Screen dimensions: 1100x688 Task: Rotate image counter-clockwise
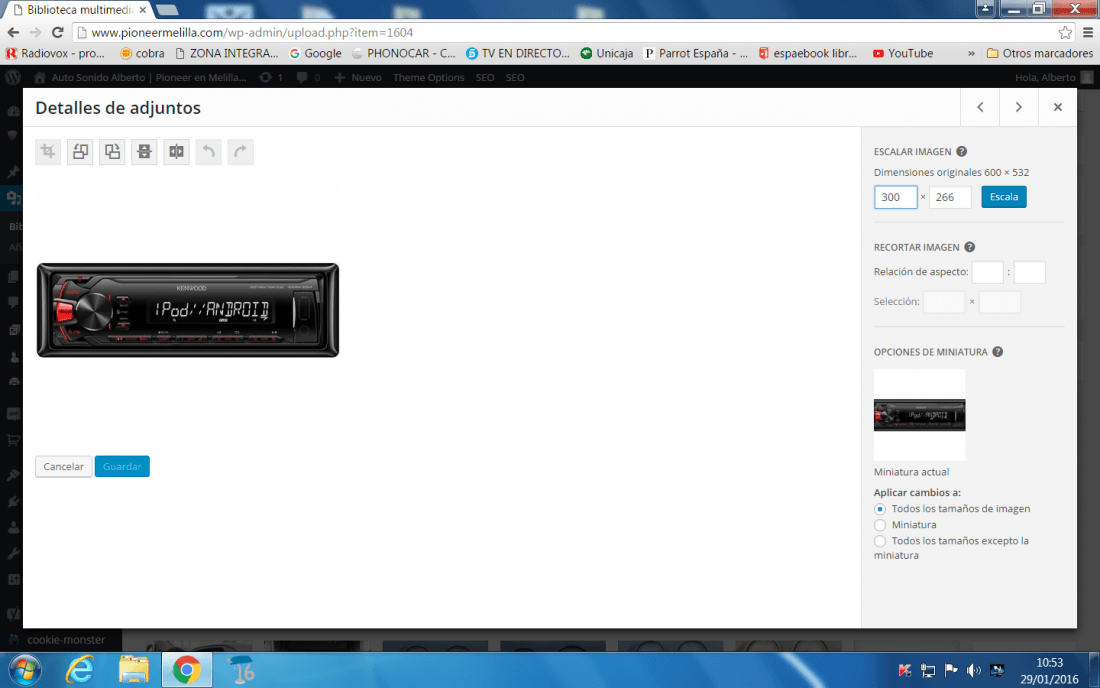click(x=80, y=151)
